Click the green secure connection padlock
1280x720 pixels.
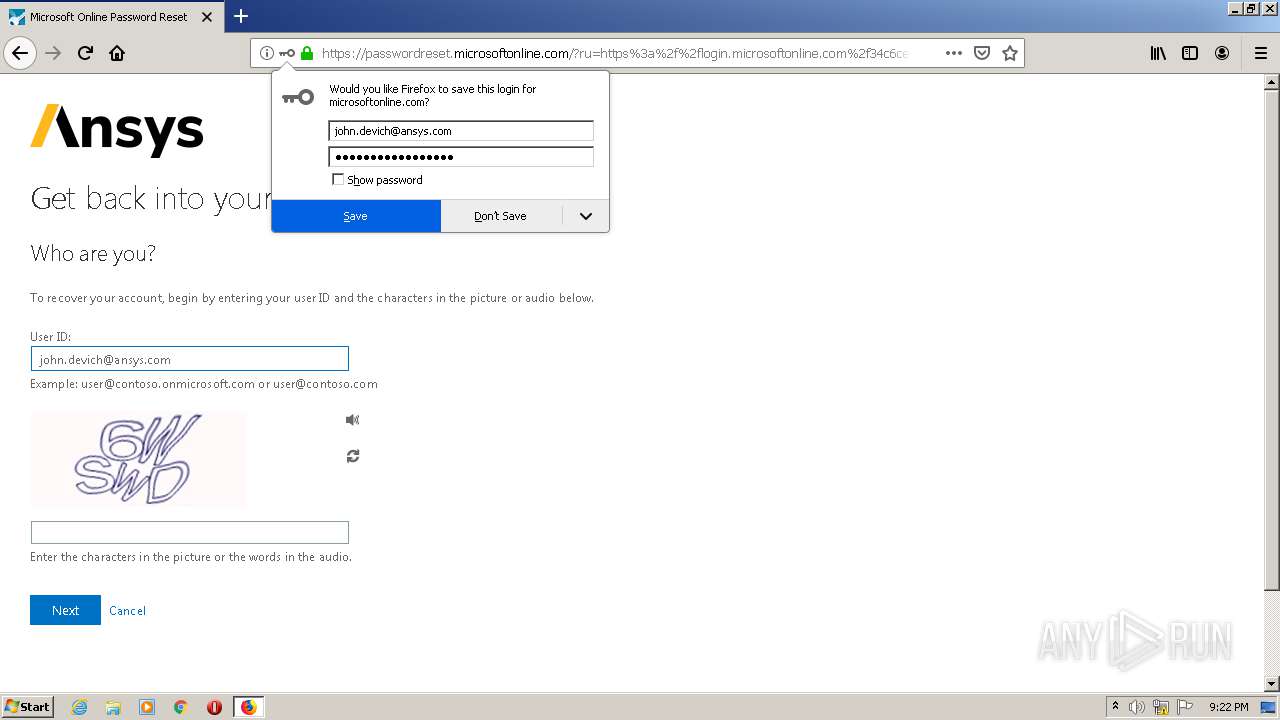point(307,53)
